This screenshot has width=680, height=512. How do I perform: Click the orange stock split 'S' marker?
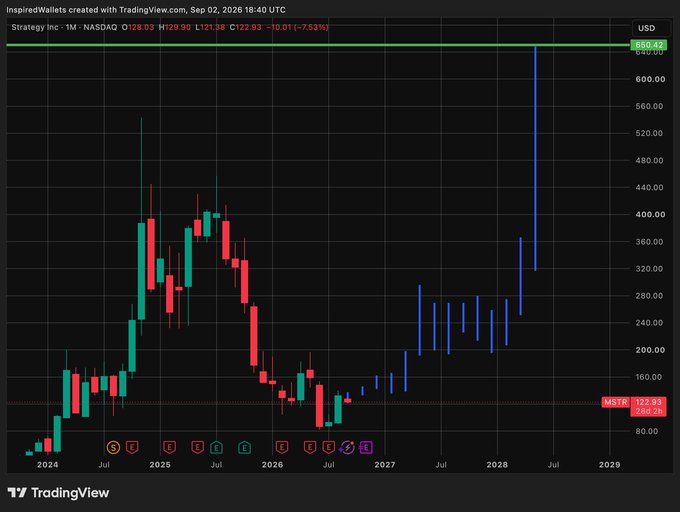pos(113,447)
